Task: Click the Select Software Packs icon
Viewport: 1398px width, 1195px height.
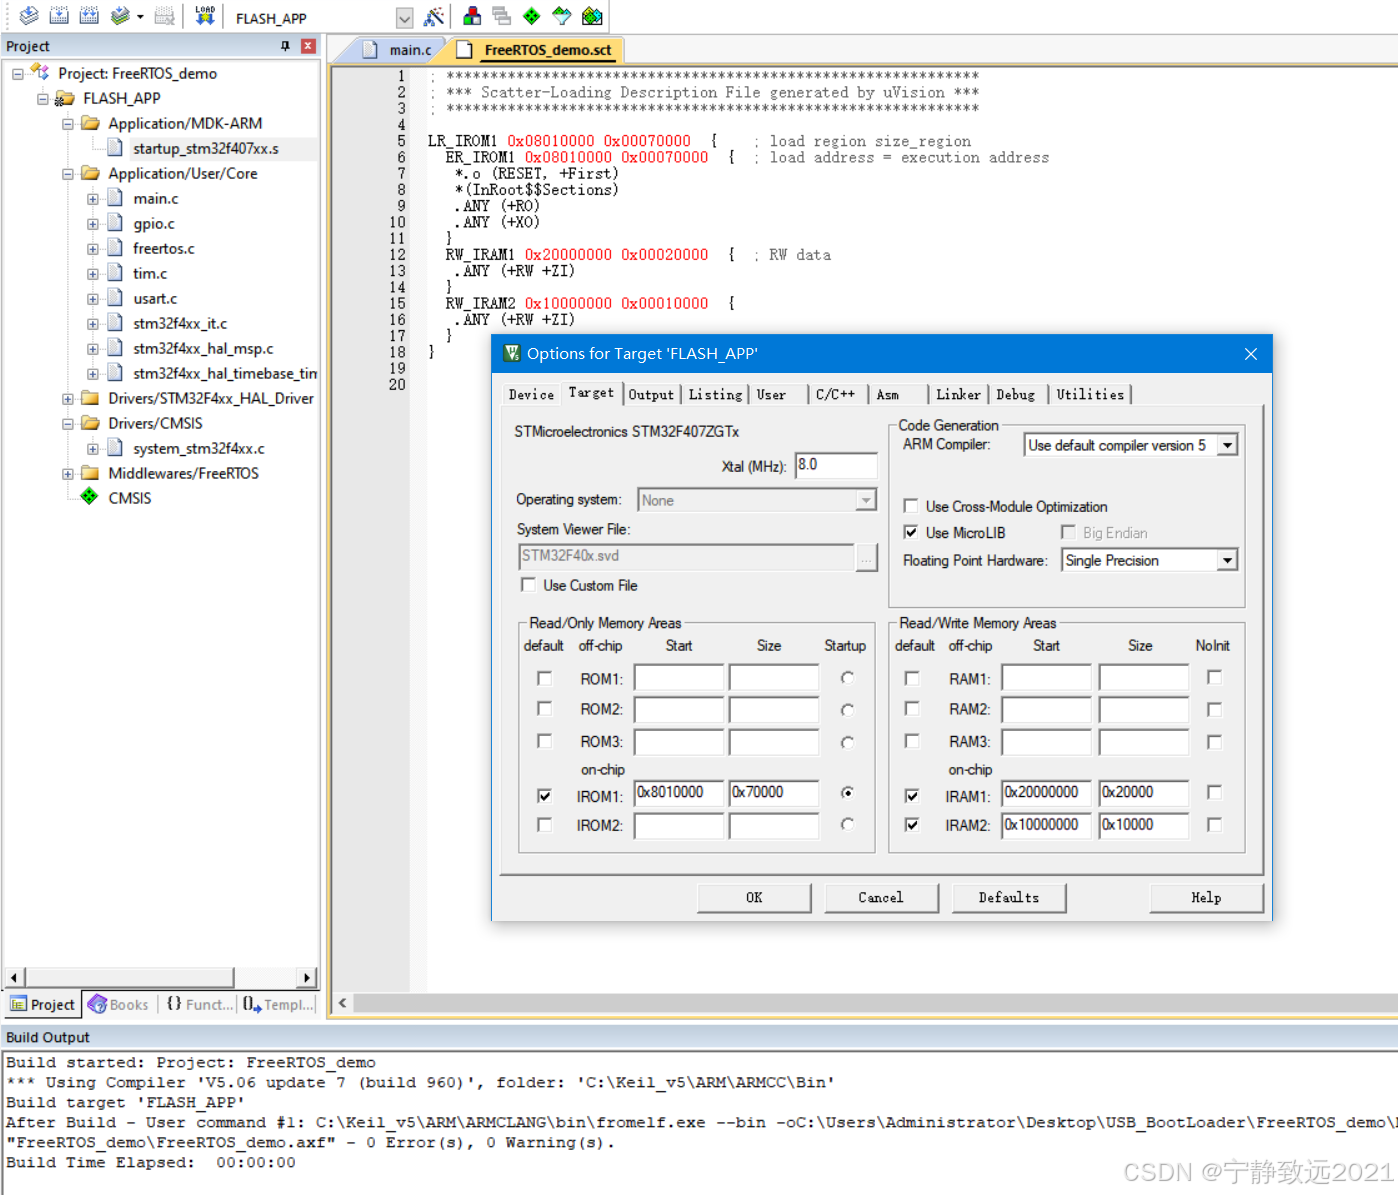Action: 562,16
